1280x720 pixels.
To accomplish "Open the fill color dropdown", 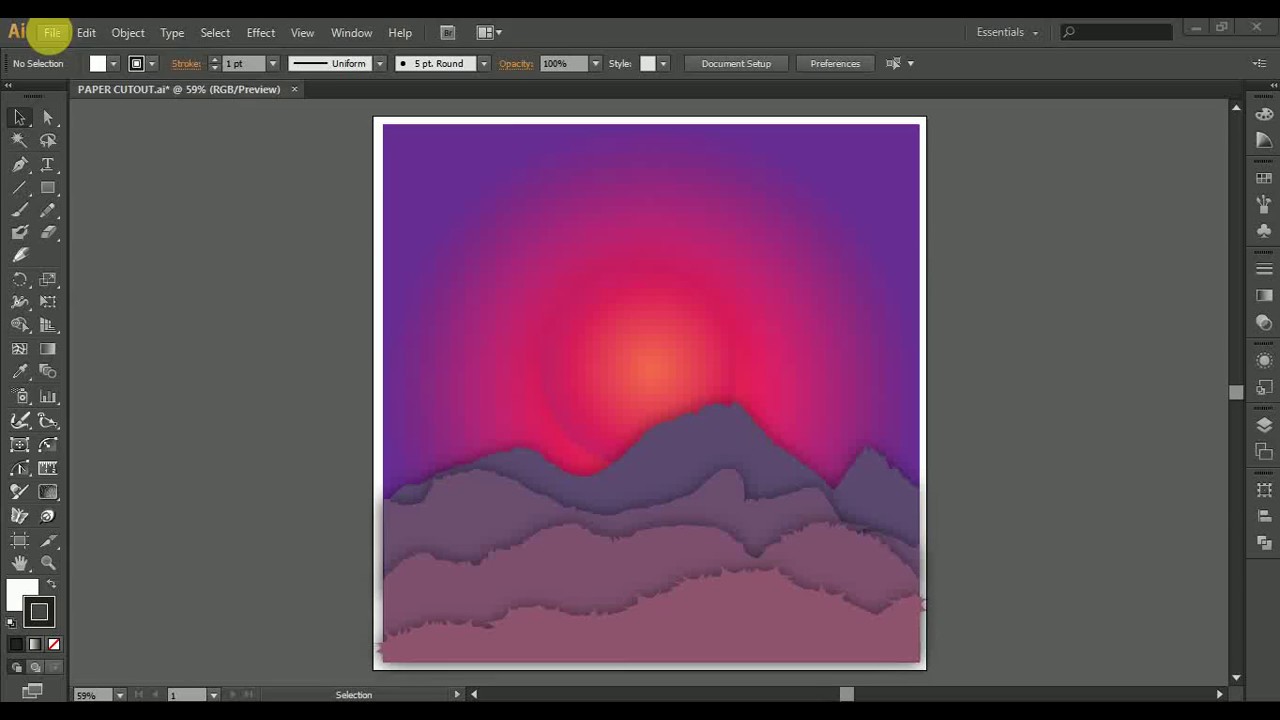I will click(113, 64).
